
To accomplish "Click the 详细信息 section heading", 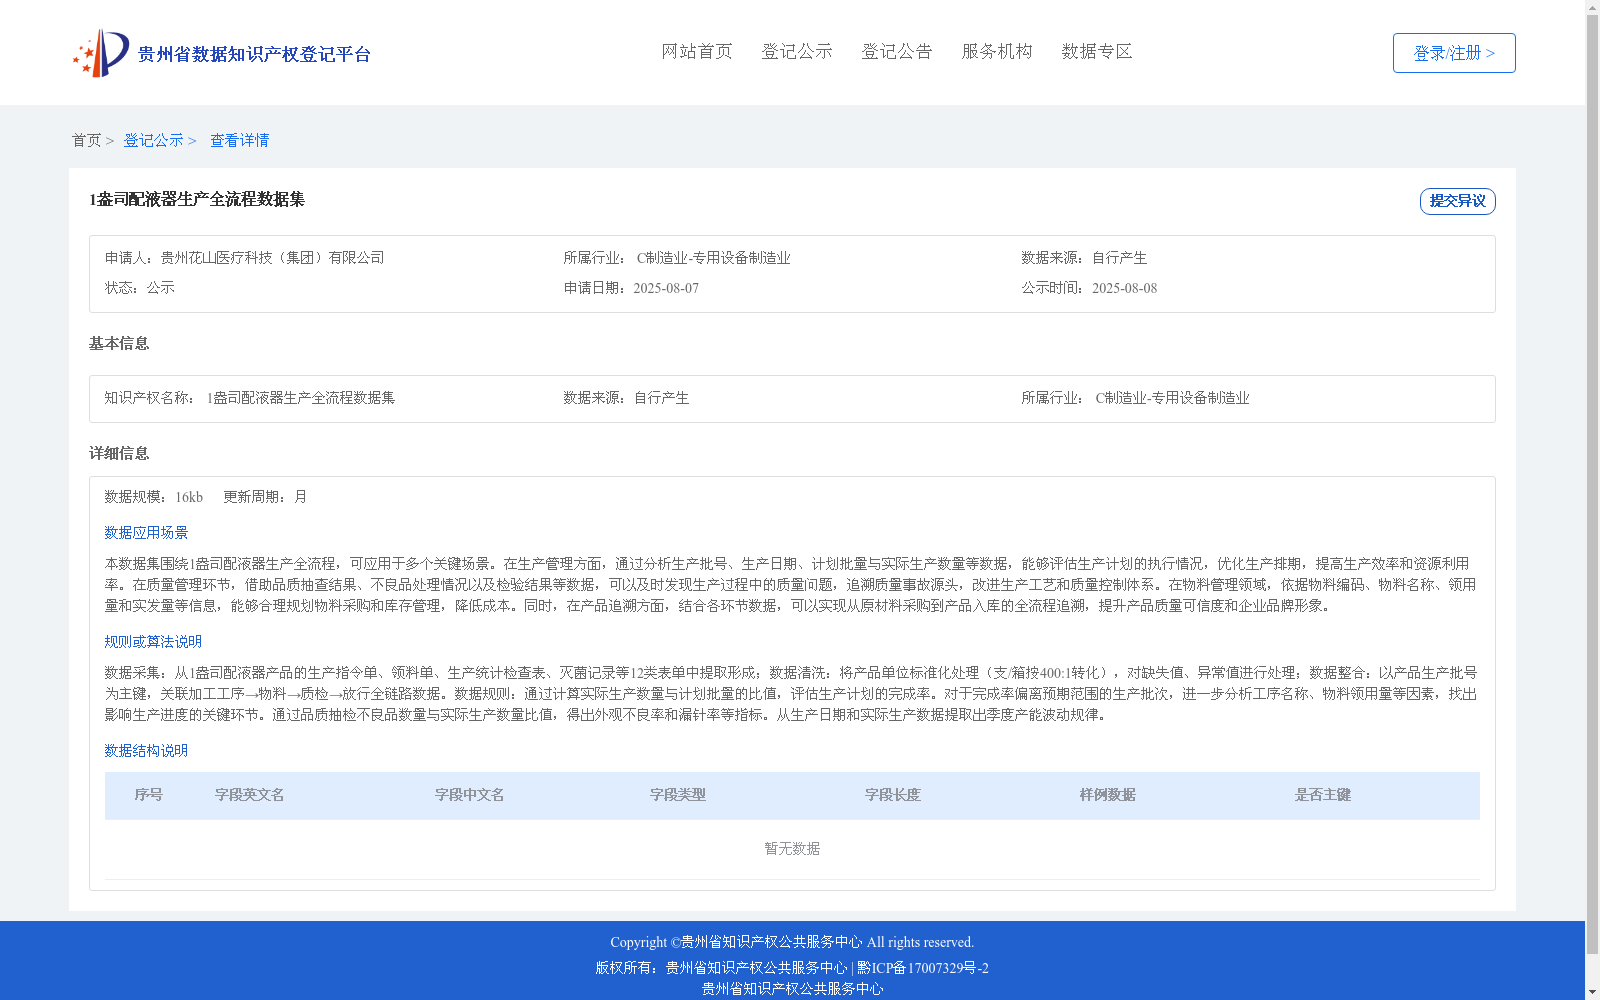I will click(119, 453).
